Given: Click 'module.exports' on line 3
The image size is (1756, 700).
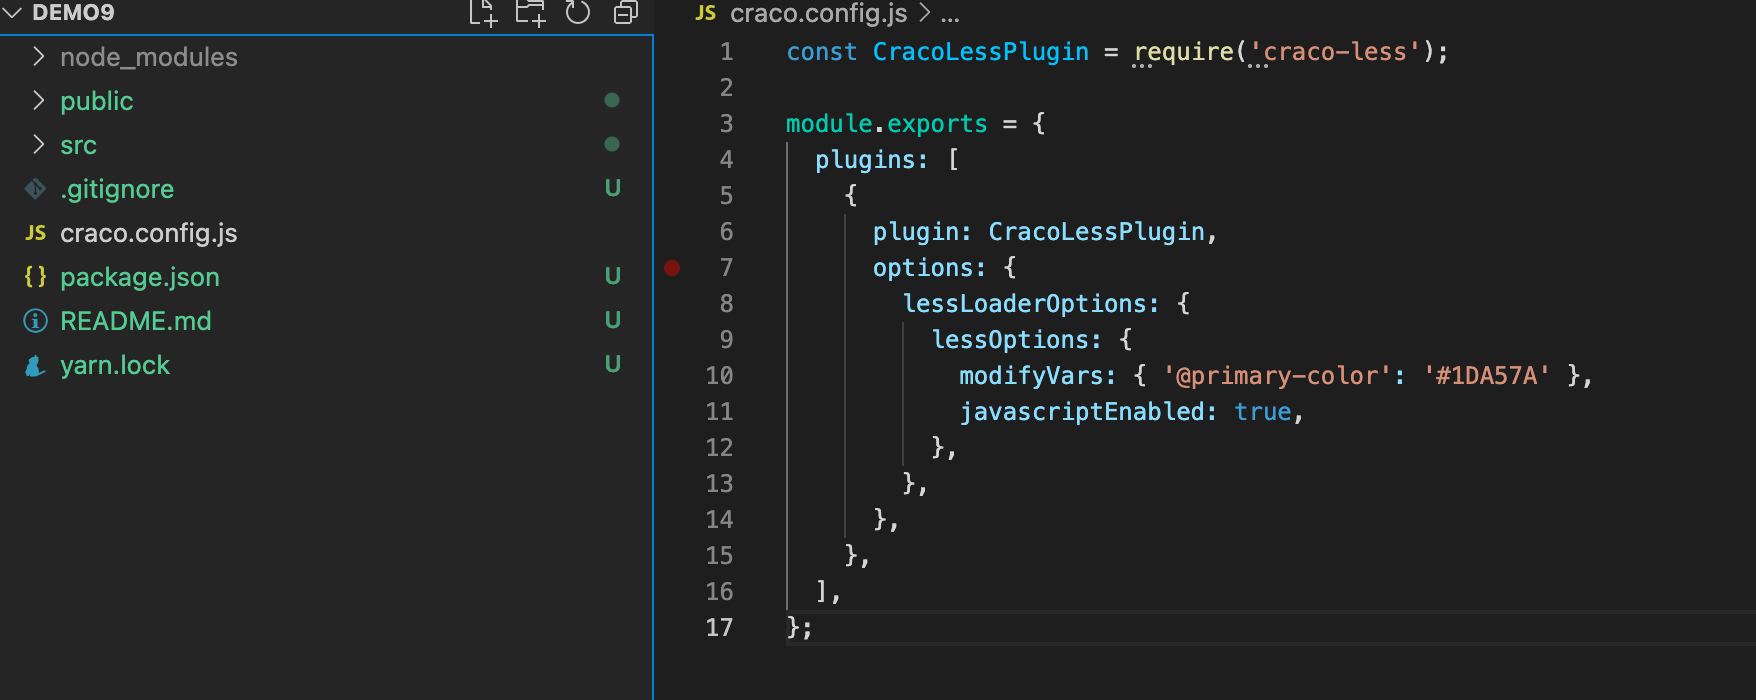Looking at the screenshot, I should [886, 124].
